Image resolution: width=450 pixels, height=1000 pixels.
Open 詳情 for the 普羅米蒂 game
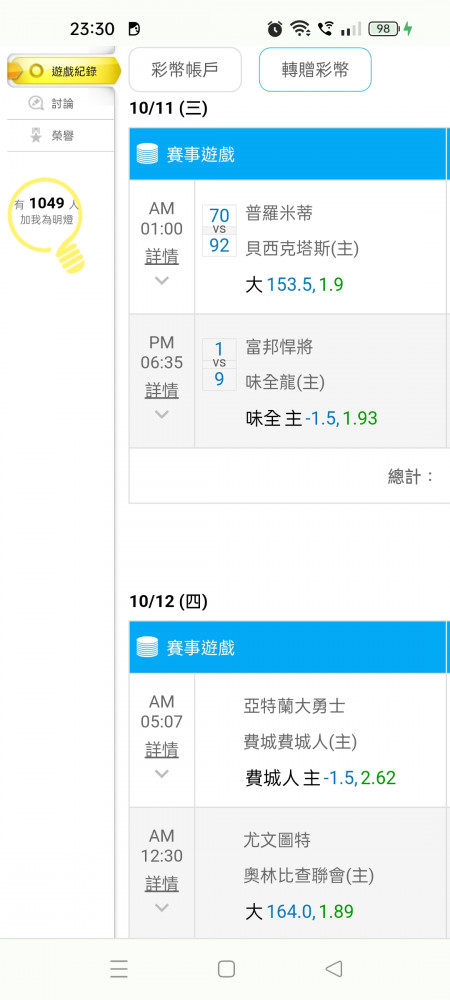162,256
